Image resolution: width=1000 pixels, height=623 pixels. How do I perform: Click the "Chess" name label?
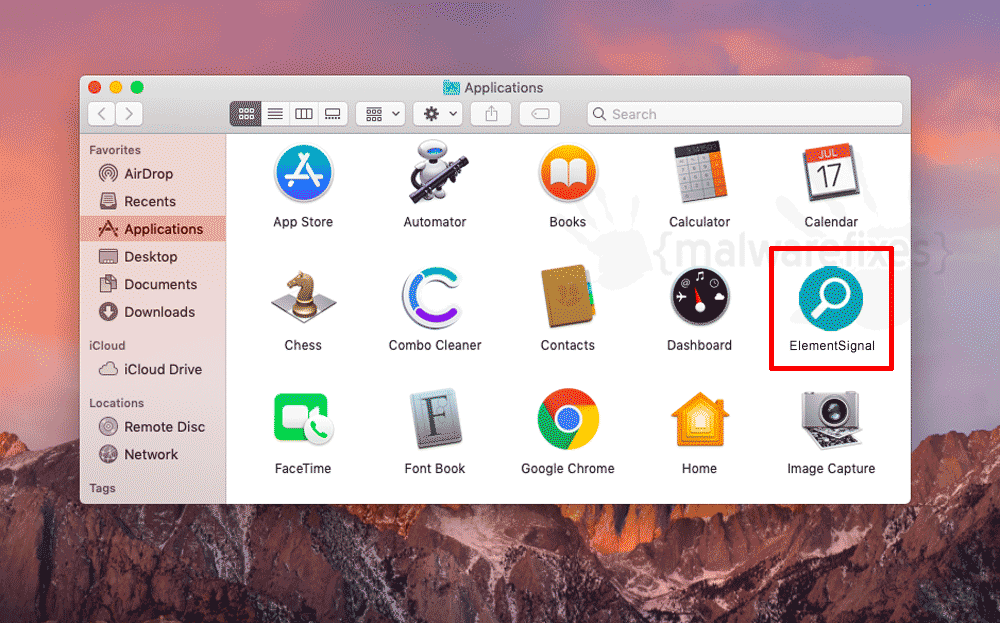coord(303,346)
